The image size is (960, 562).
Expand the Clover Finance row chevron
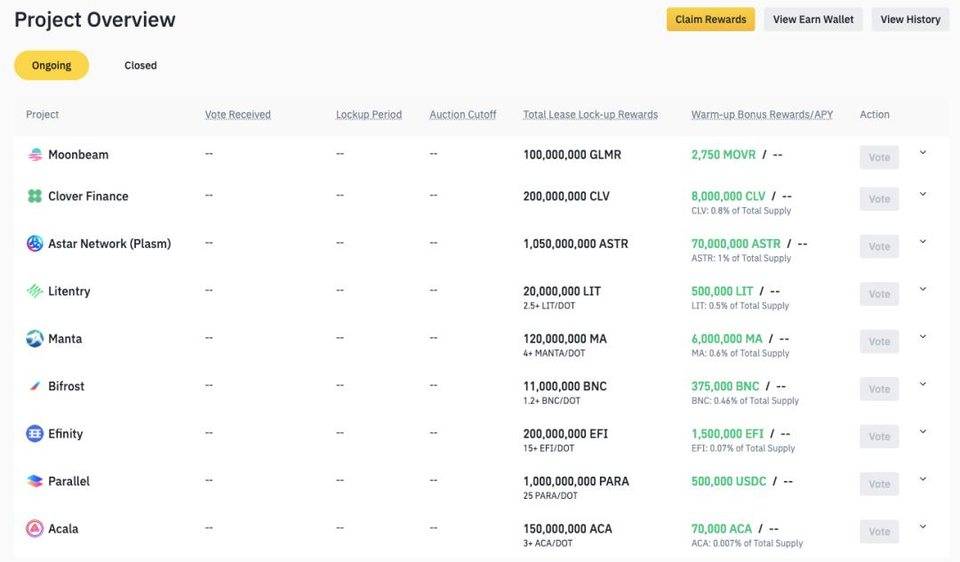click(923, 194)
